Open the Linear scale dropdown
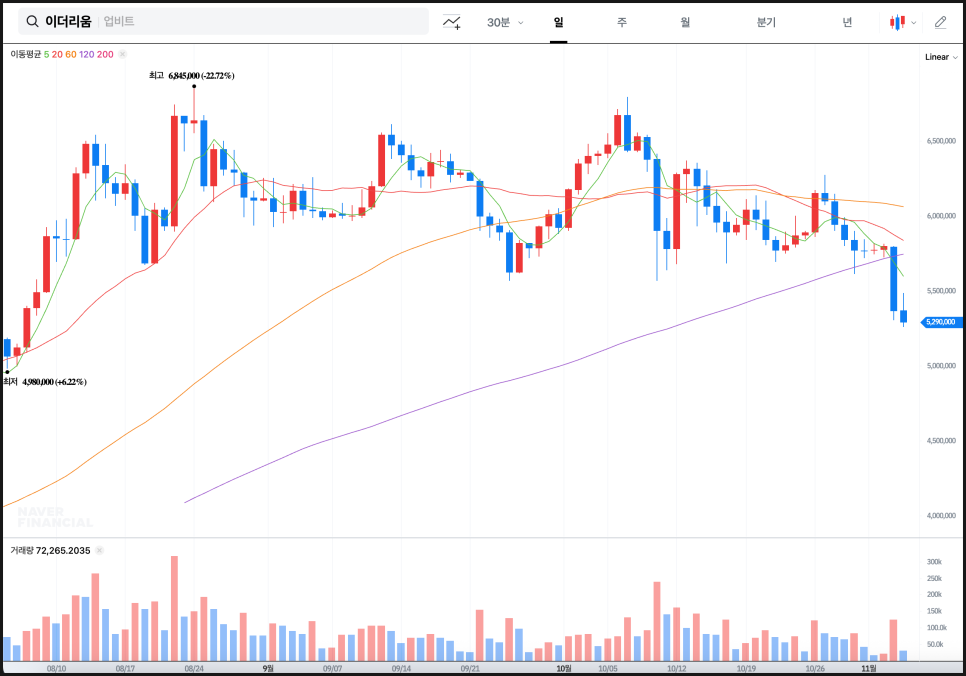This screenshot has width=966, height=676. coord(941,57)
